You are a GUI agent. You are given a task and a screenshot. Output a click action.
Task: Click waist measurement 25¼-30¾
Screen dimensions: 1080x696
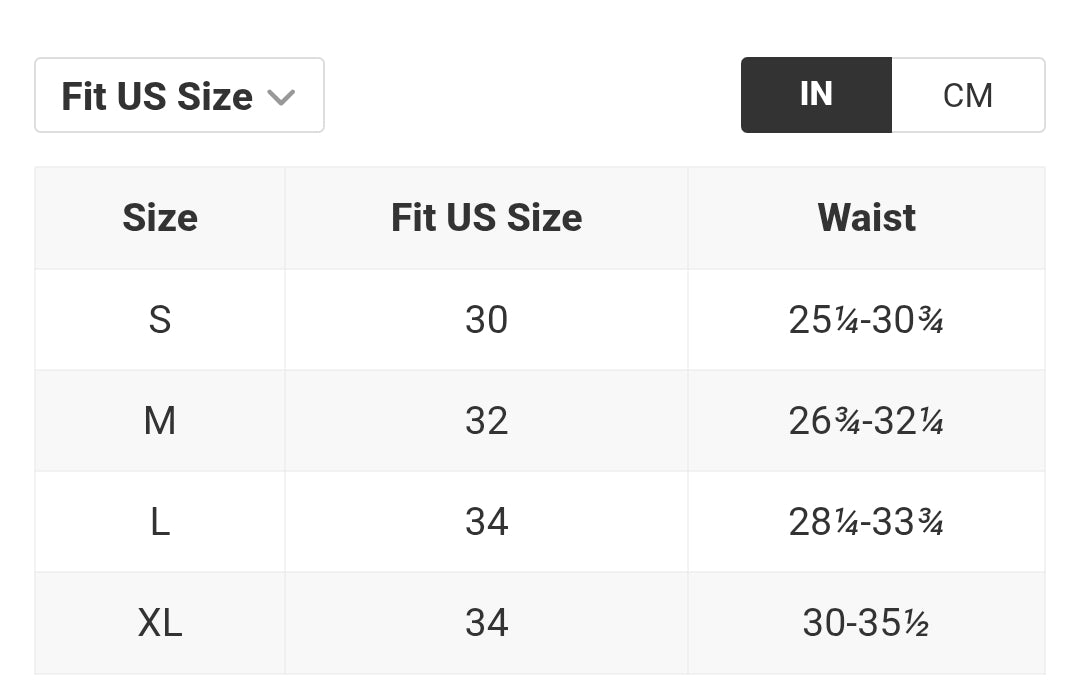click(866, 320)
